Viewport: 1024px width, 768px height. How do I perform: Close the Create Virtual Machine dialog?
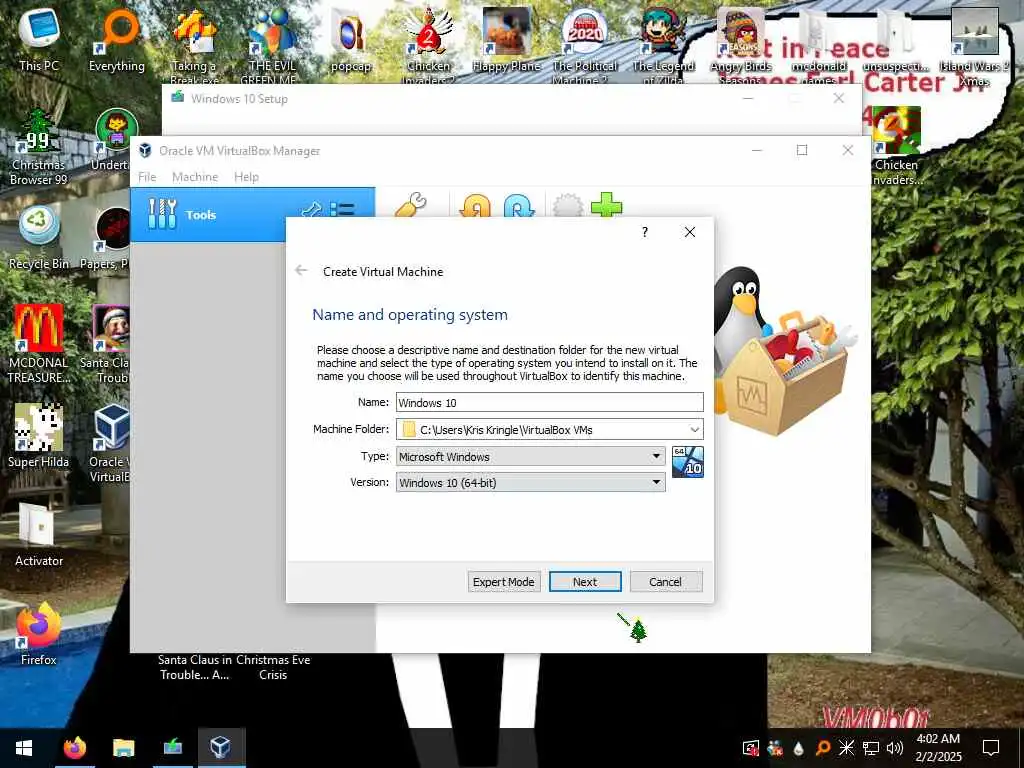(690, 232)
